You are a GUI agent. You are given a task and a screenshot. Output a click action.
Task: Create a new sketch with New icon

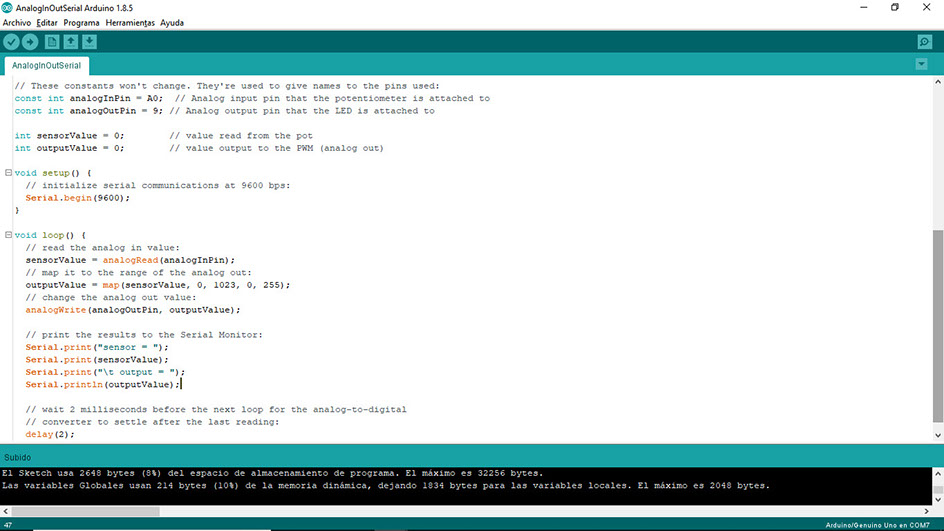(52, 42)
